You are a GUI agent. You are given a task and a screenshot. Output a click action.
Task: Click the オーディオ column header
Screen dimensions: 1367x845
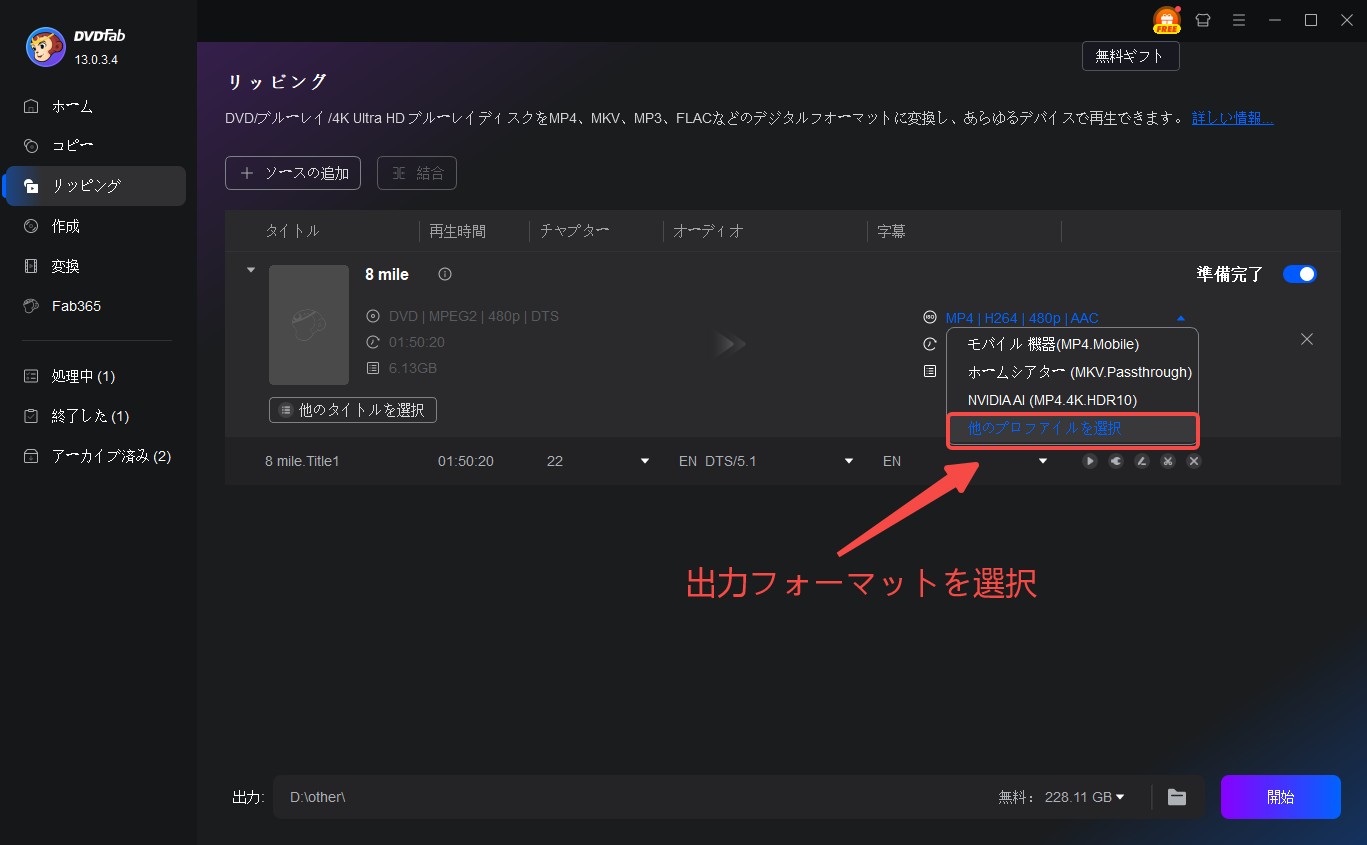(708, 231)
